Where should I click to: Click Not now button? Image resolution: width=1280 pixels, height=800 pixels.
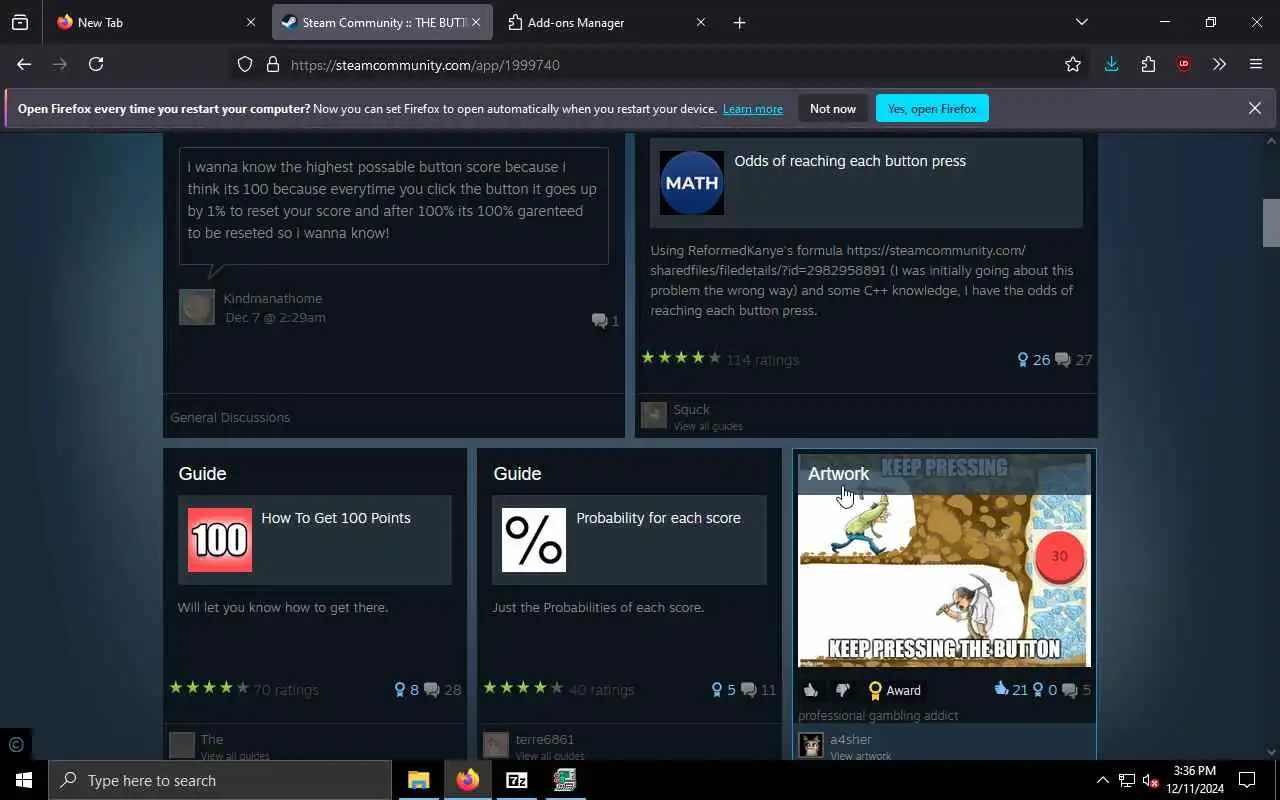[833, 108]
